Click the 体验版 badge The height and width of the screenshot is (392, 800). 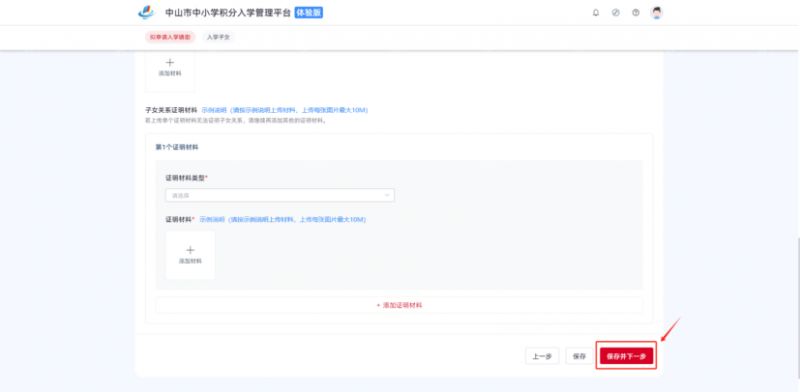309,13
